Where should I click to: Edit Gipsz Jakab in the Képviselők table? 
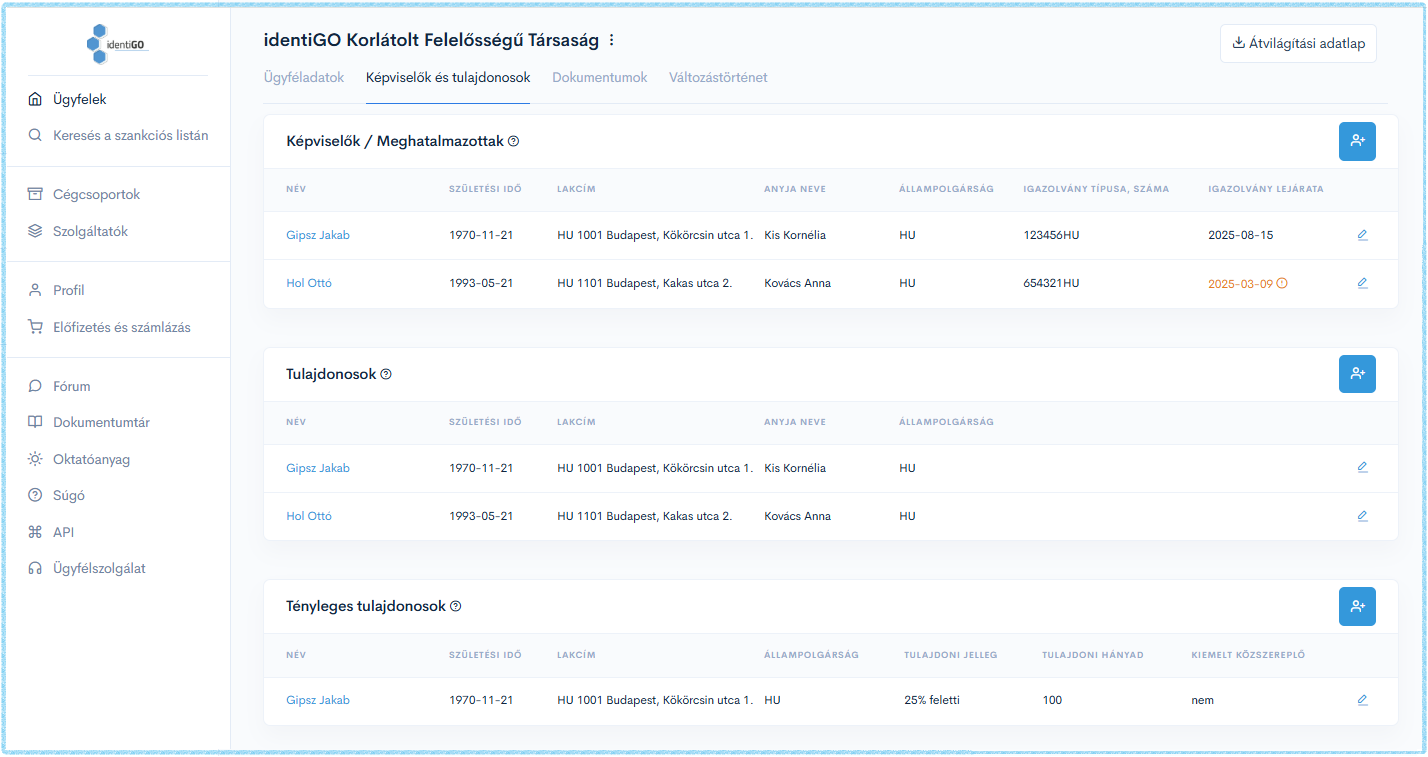[1362, 235]
